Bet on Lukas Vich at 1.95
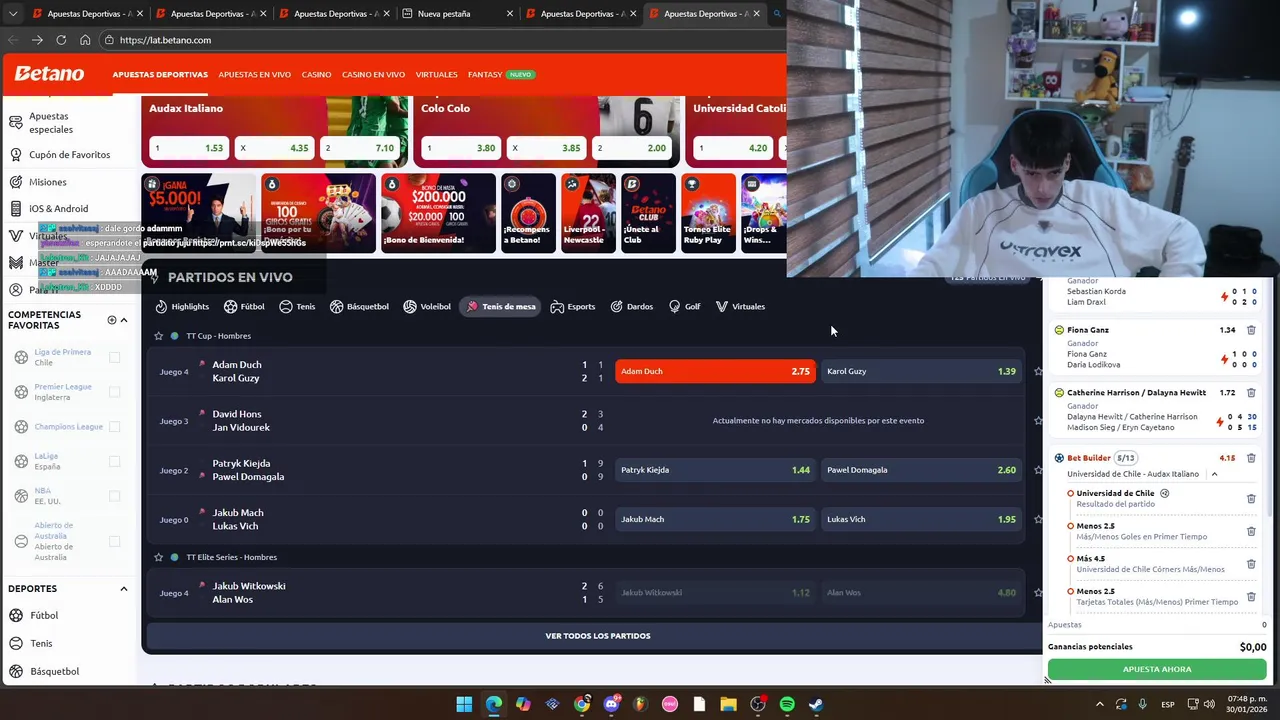Screen dimensions: 1280x720 coord(921,519)
